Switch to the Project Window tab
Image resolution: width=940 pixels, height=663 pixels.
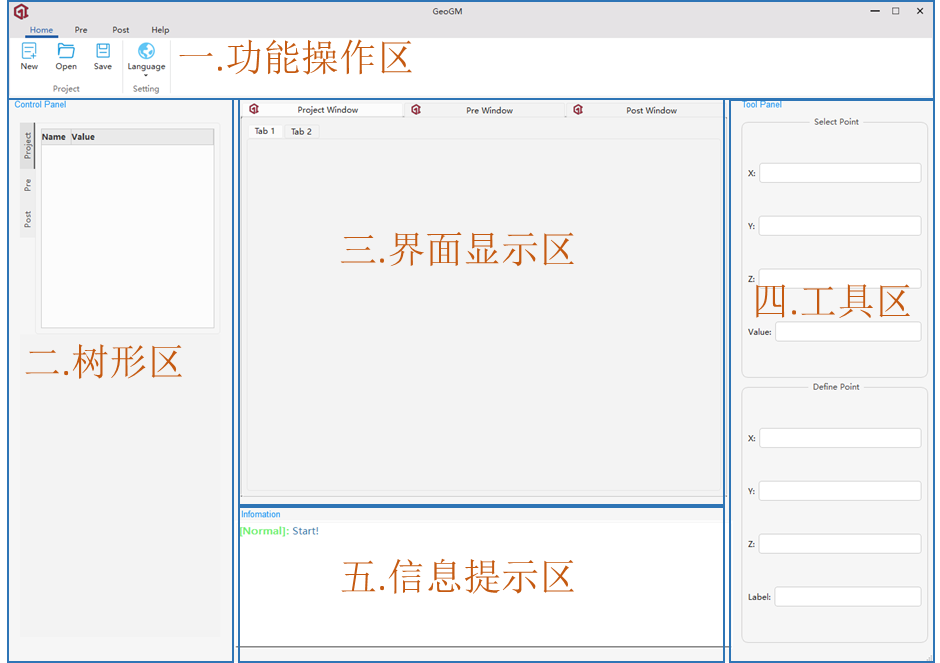[327, 110]
